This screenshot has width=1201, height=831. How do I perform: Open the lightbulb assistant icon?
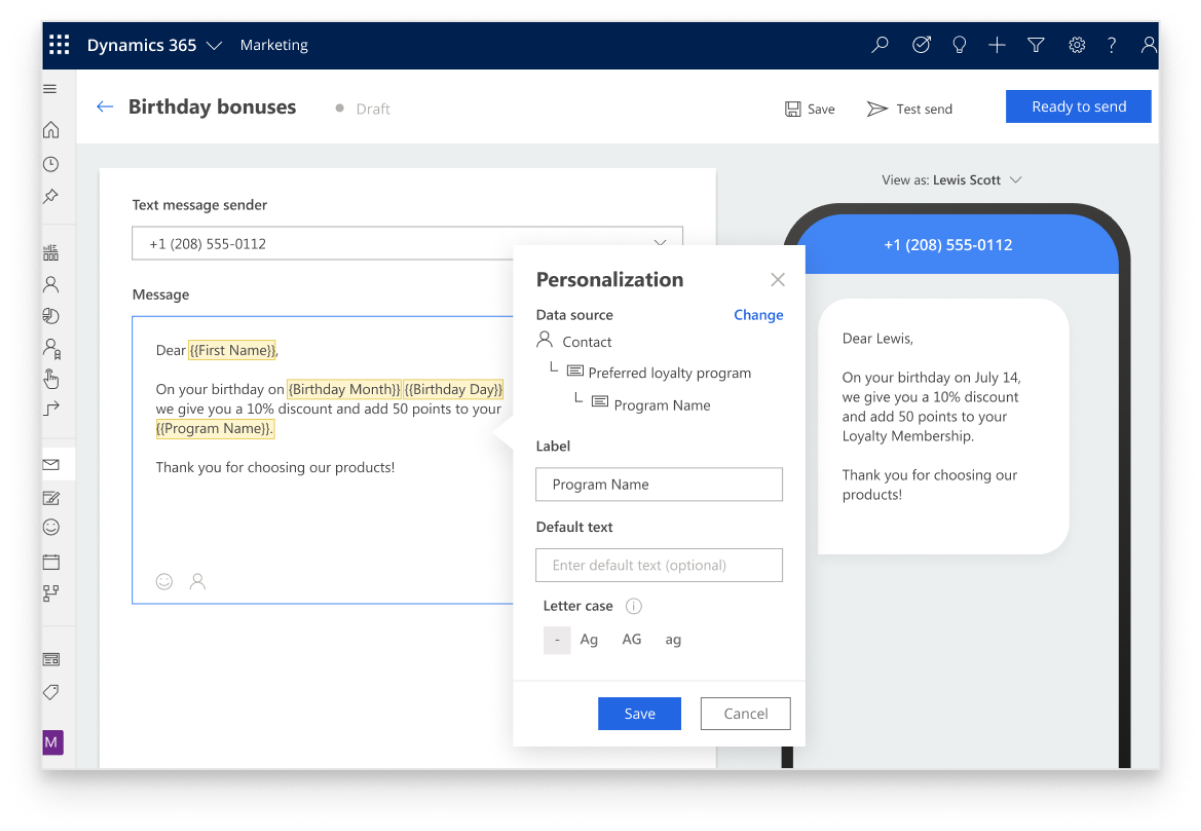[959, 45]
